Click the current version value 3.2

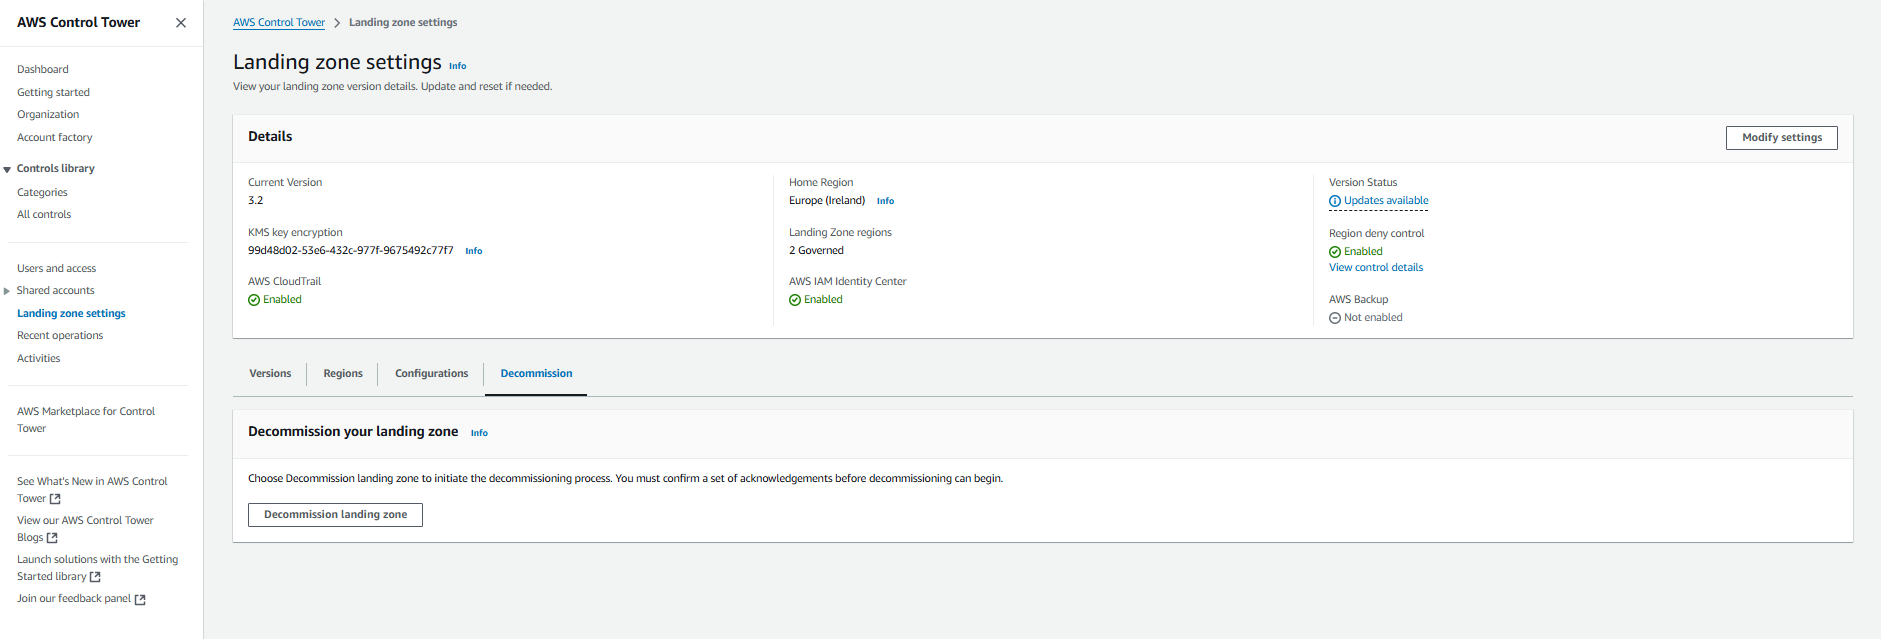click(x=256, y=200)
